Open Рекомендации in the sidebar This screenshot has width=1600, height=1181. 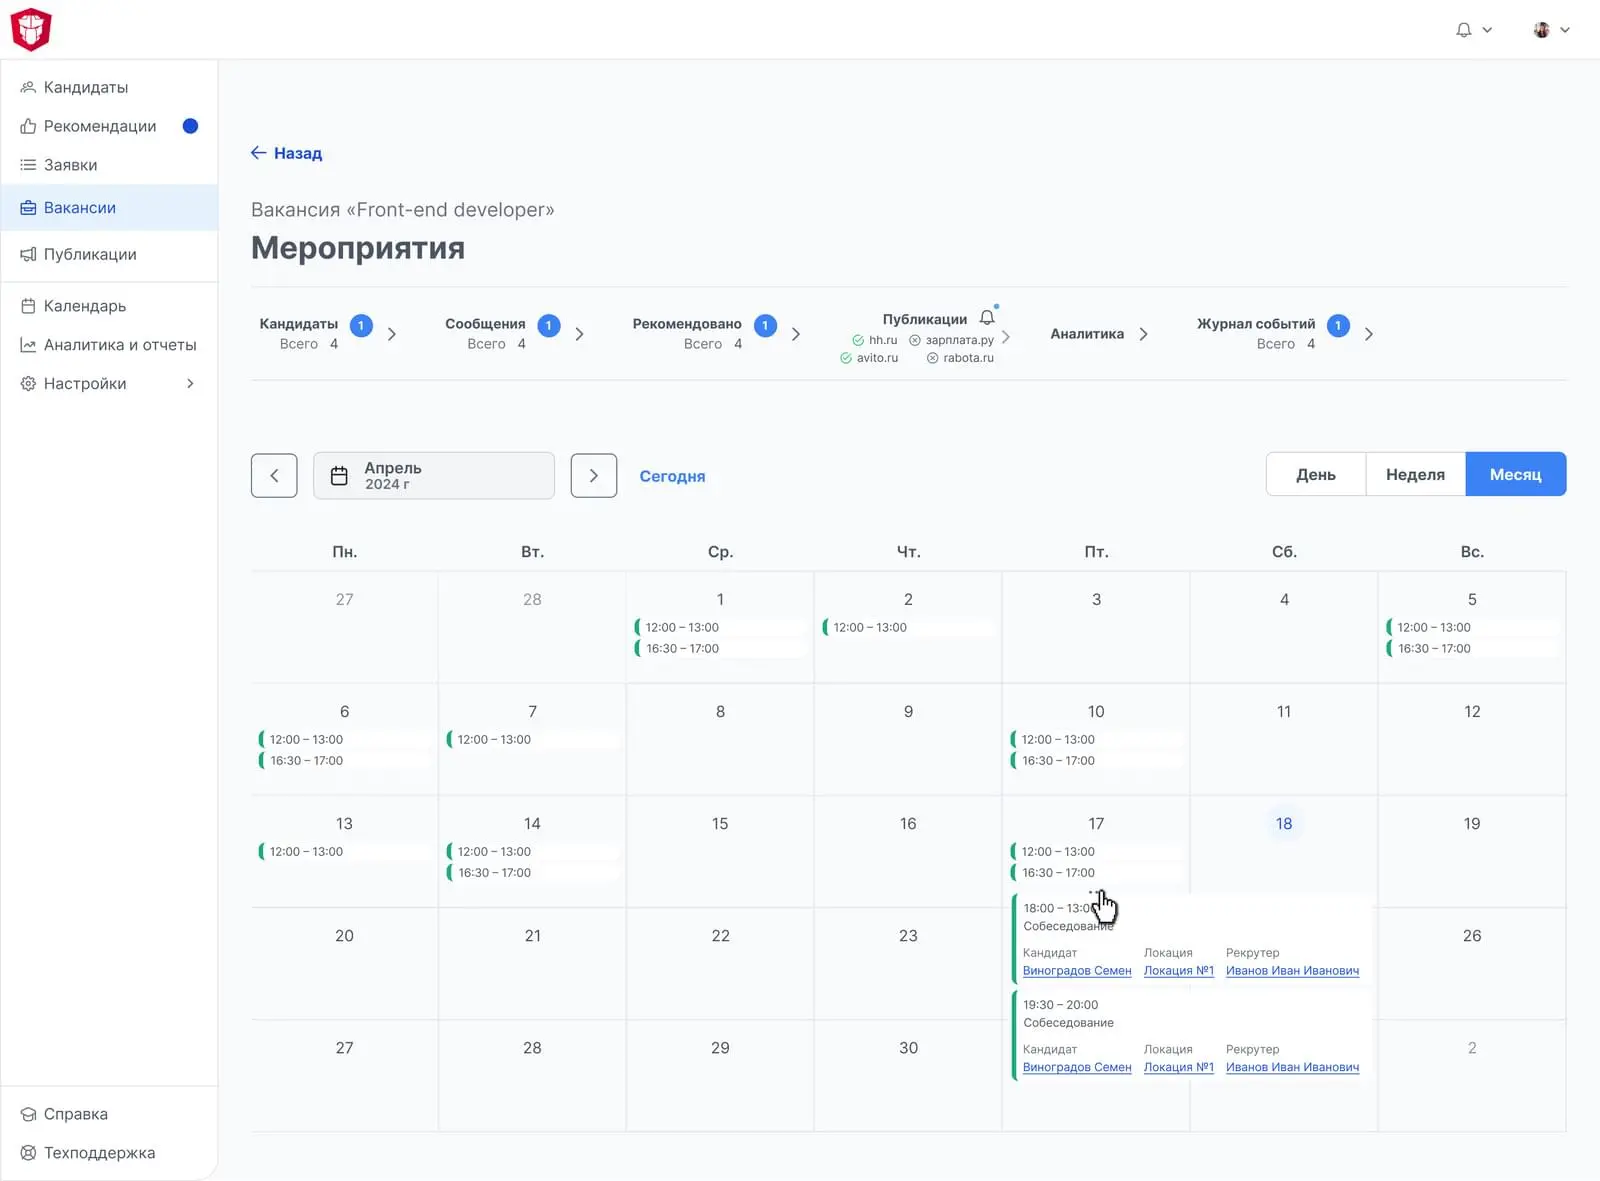pos(99,126)
